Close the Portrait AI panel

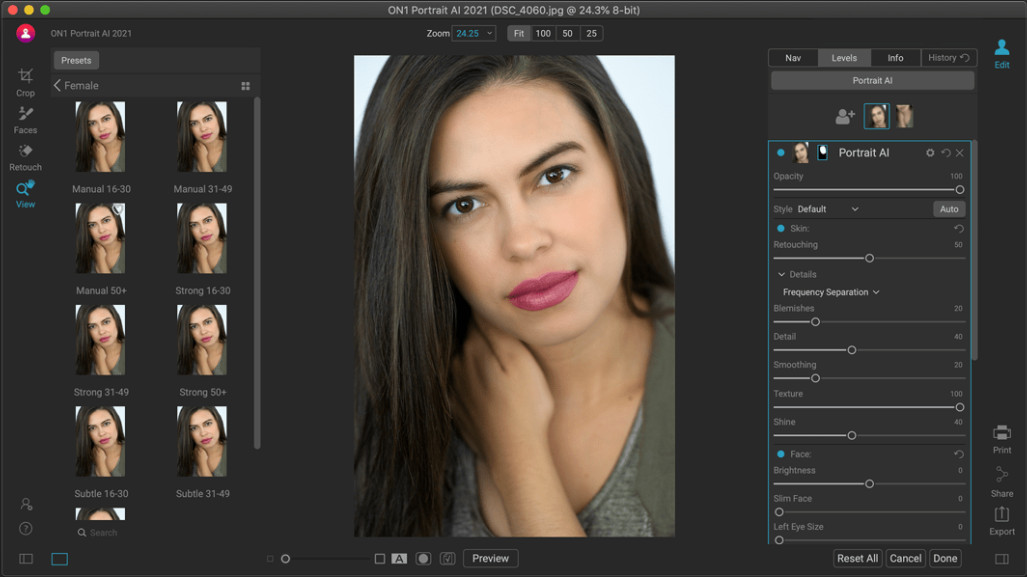tap(960, 153)
